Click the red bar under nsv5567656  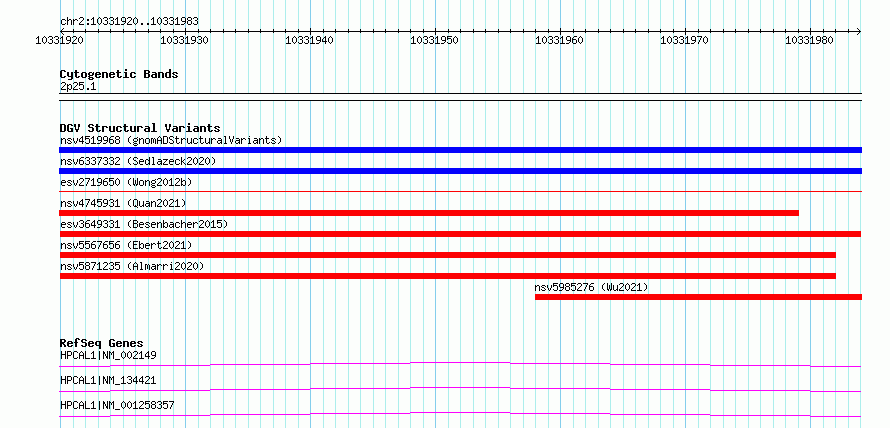[448, 255]
